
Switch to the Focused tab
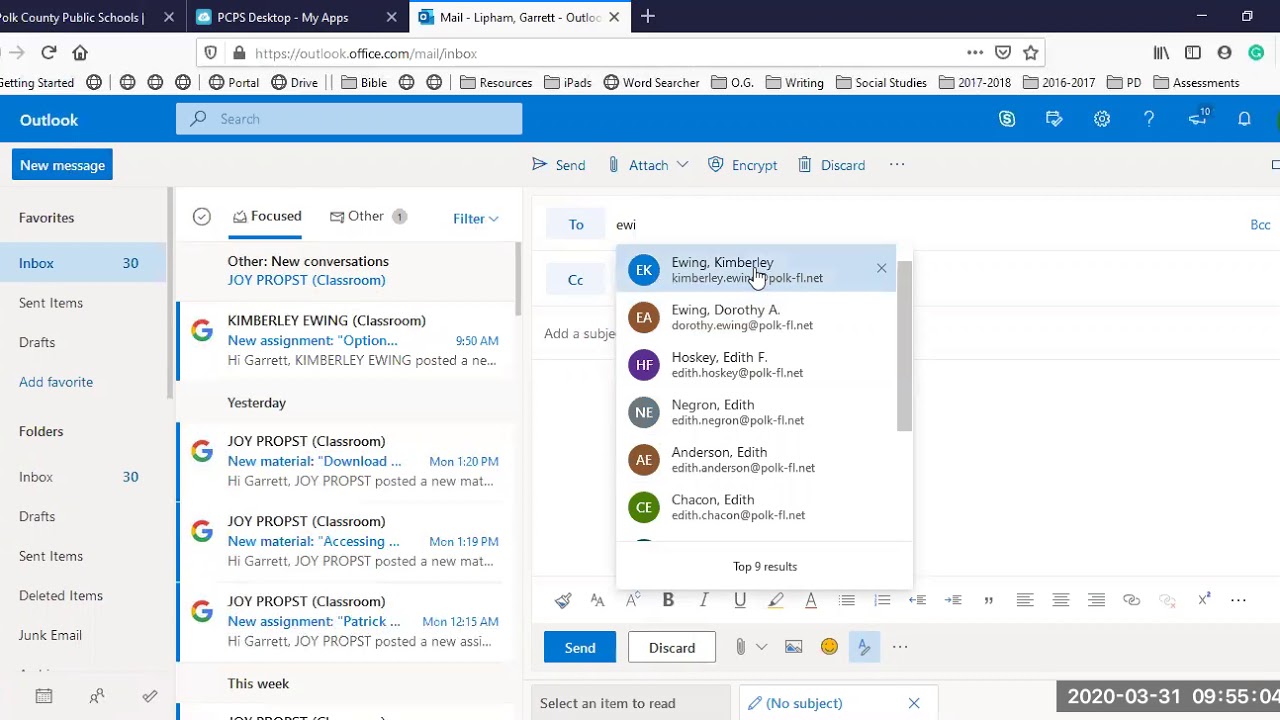click(265, 216)
